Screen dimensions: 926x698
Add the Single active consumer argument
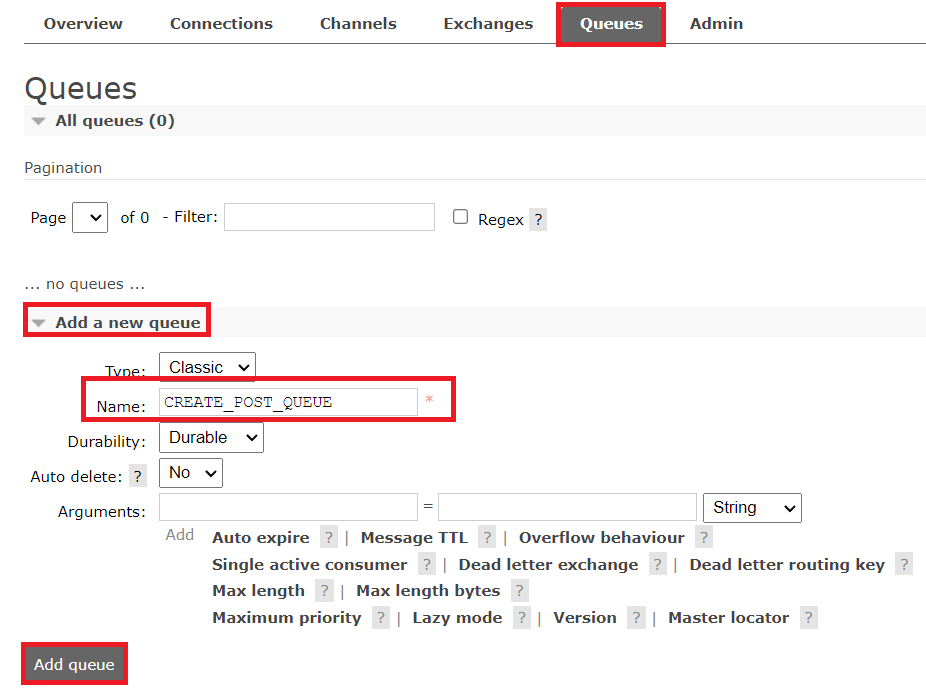click(309, 565)
